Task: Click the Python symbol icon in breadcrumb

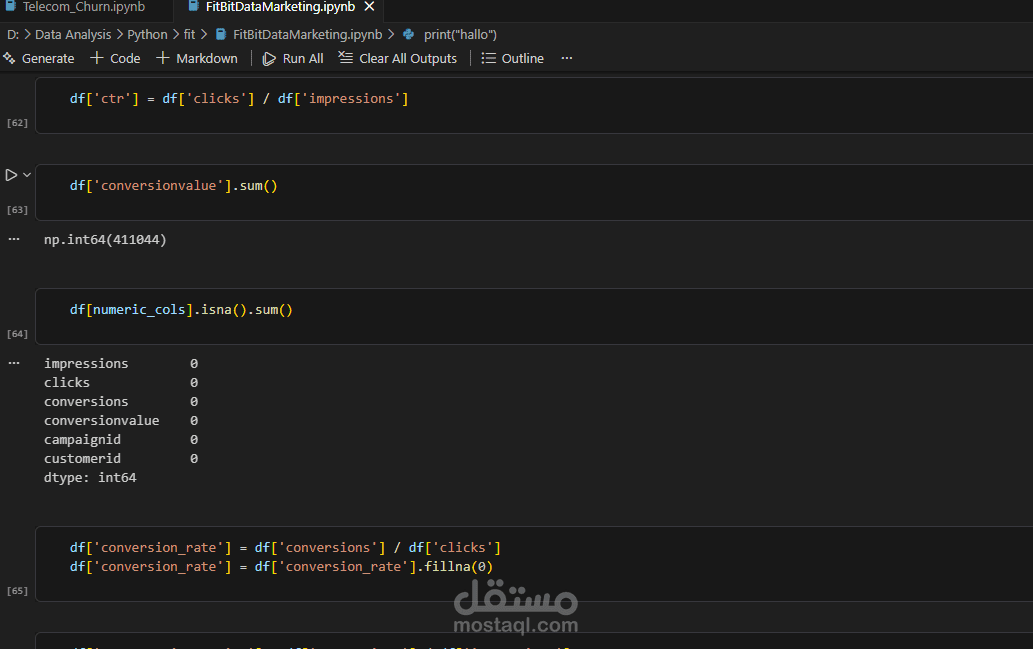Action: click(408, 34)
